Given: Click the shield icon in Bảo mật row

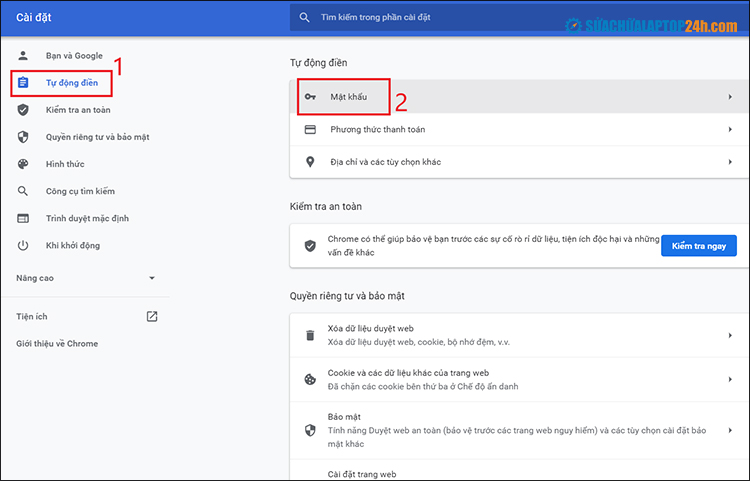Looking at the screenshot, I should 310,430.
